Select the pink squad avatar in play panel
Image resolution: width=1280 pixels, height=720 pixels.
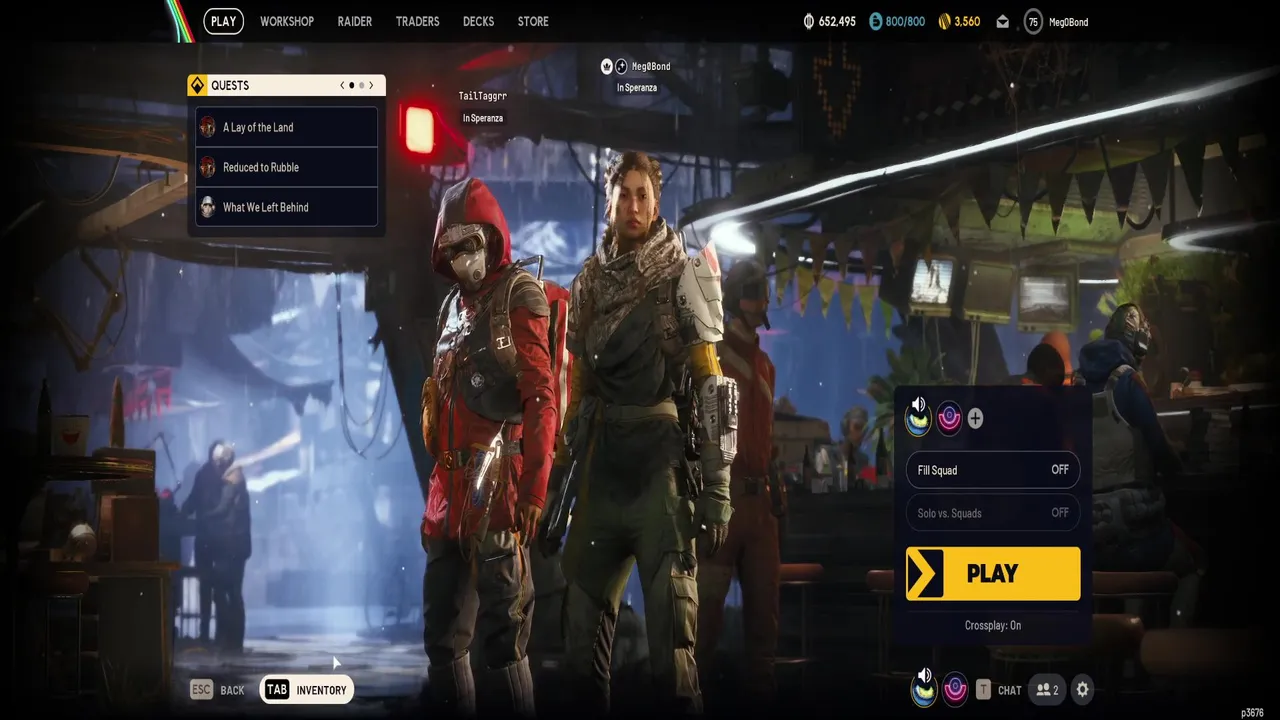[948, 418]
